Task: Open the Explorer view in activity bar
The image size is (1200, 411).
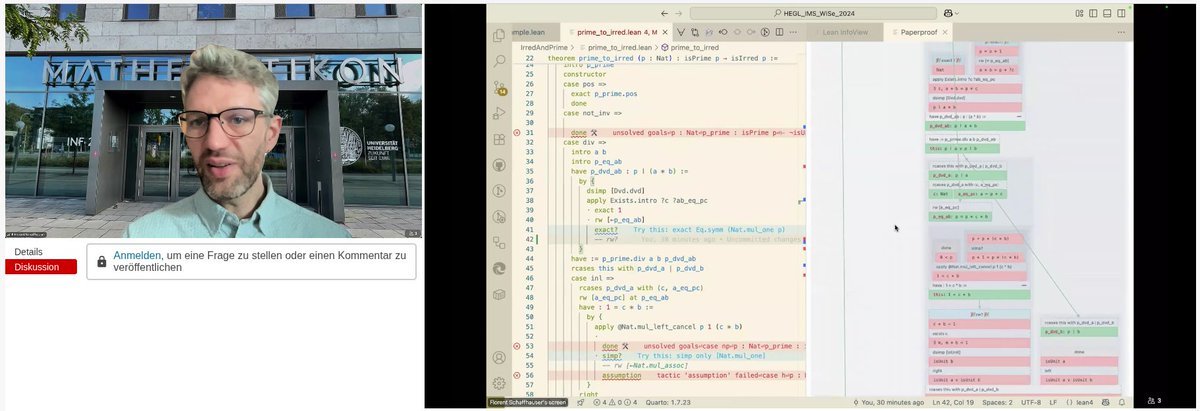Action: pyautogui.click(x=499, y=35)
